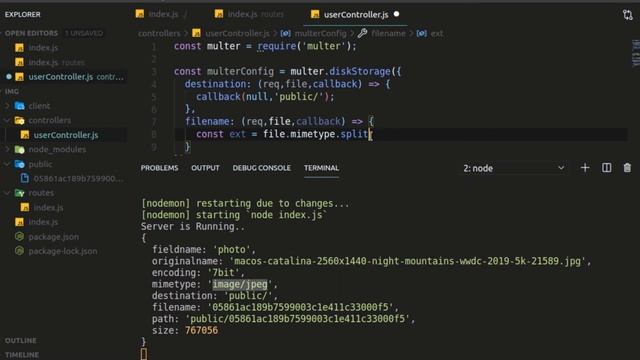Viewport: 640px width, 360px height.
Task: Click 'Server is Running..' terminal line
Action: pyautogui.click(x=193, y=227)
